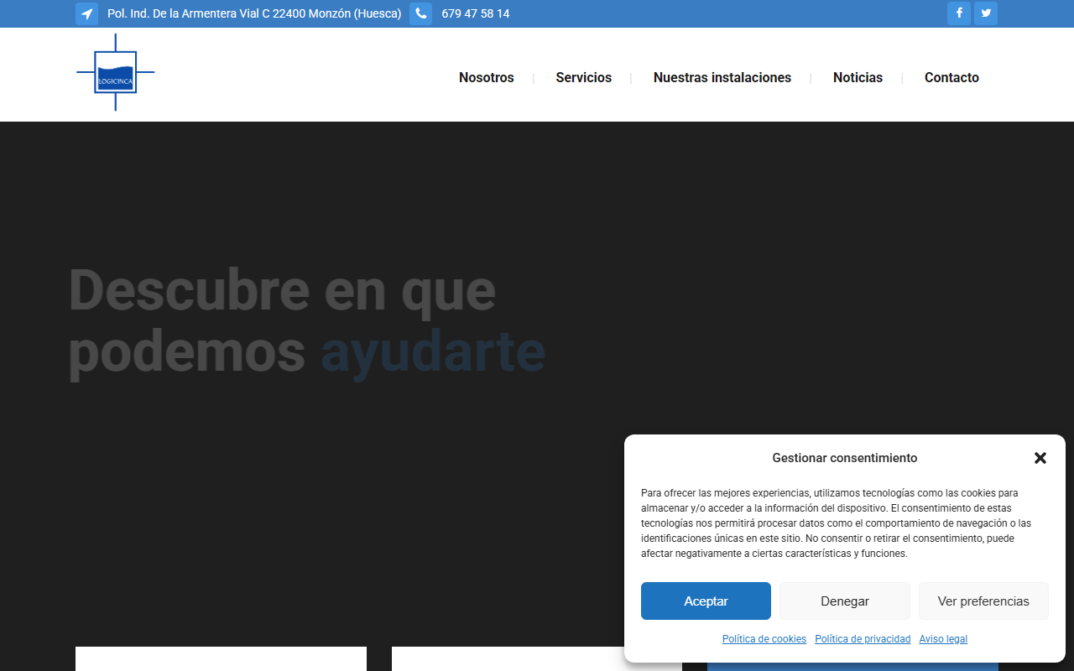Open the Noticias menu item
1074x671 pixels.
click(858, 77)
